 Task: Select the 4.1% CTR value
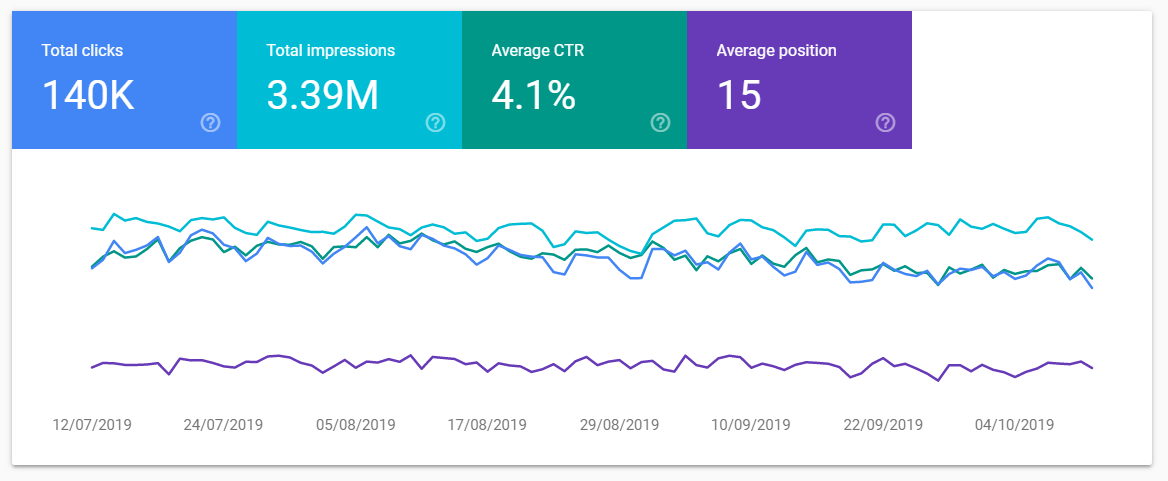(533, 95)
